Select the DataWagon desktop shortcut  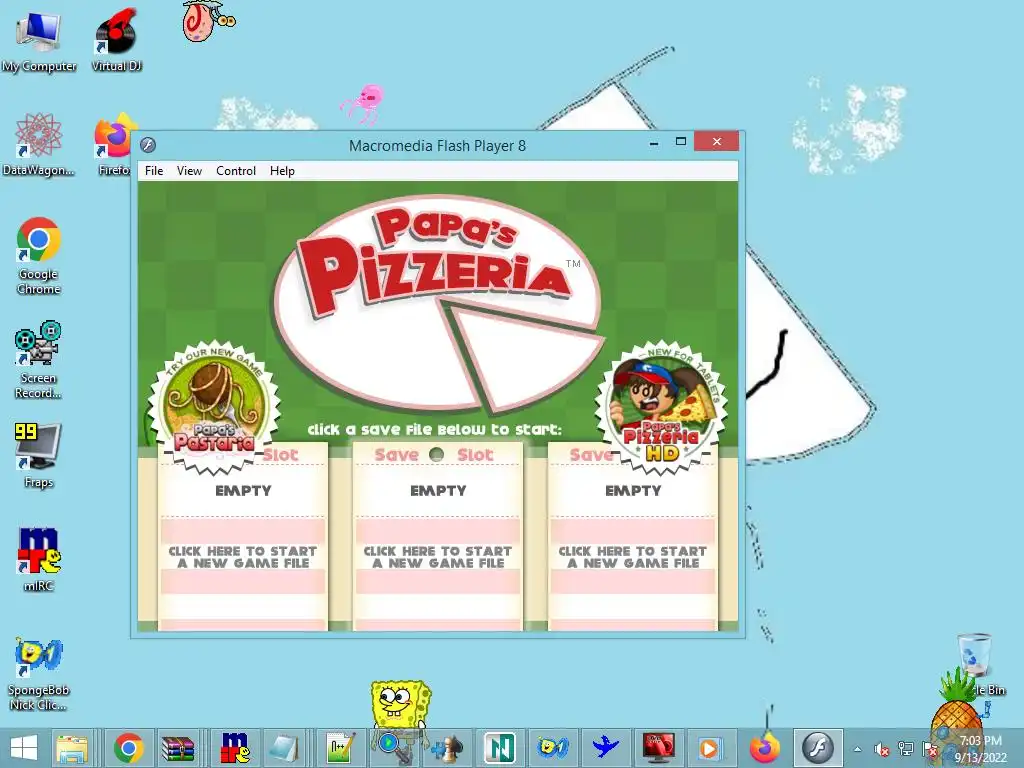pyautogui.click(x=39, y=145)
